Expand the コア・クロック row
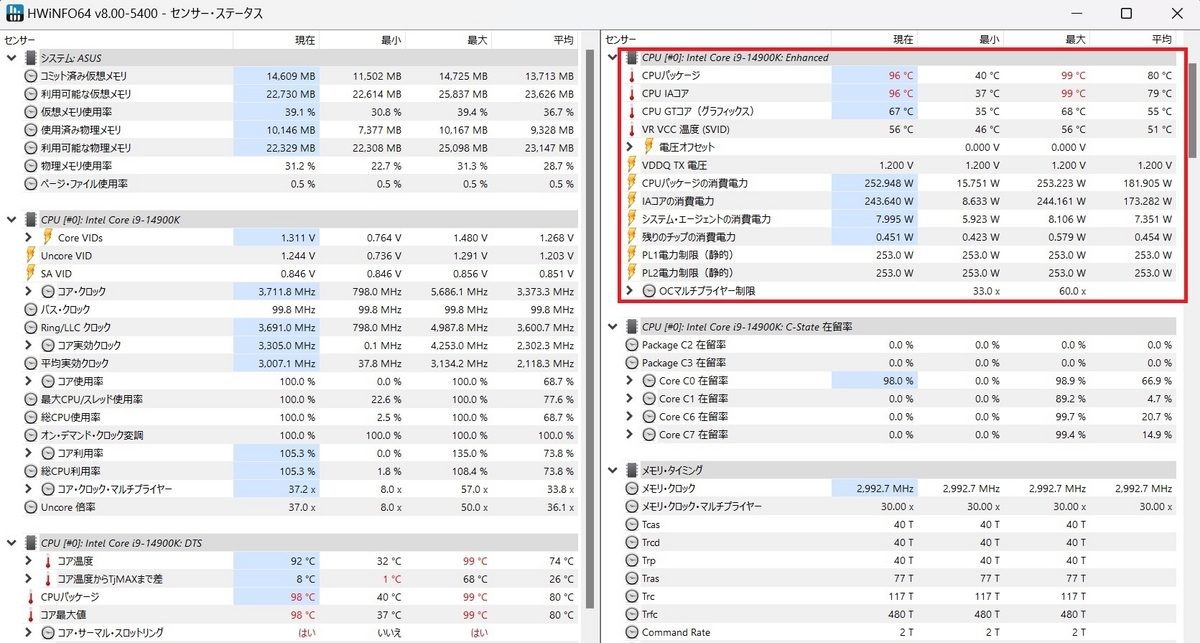This screenshot has width=1200, height=643. click(x=30, y=292)
